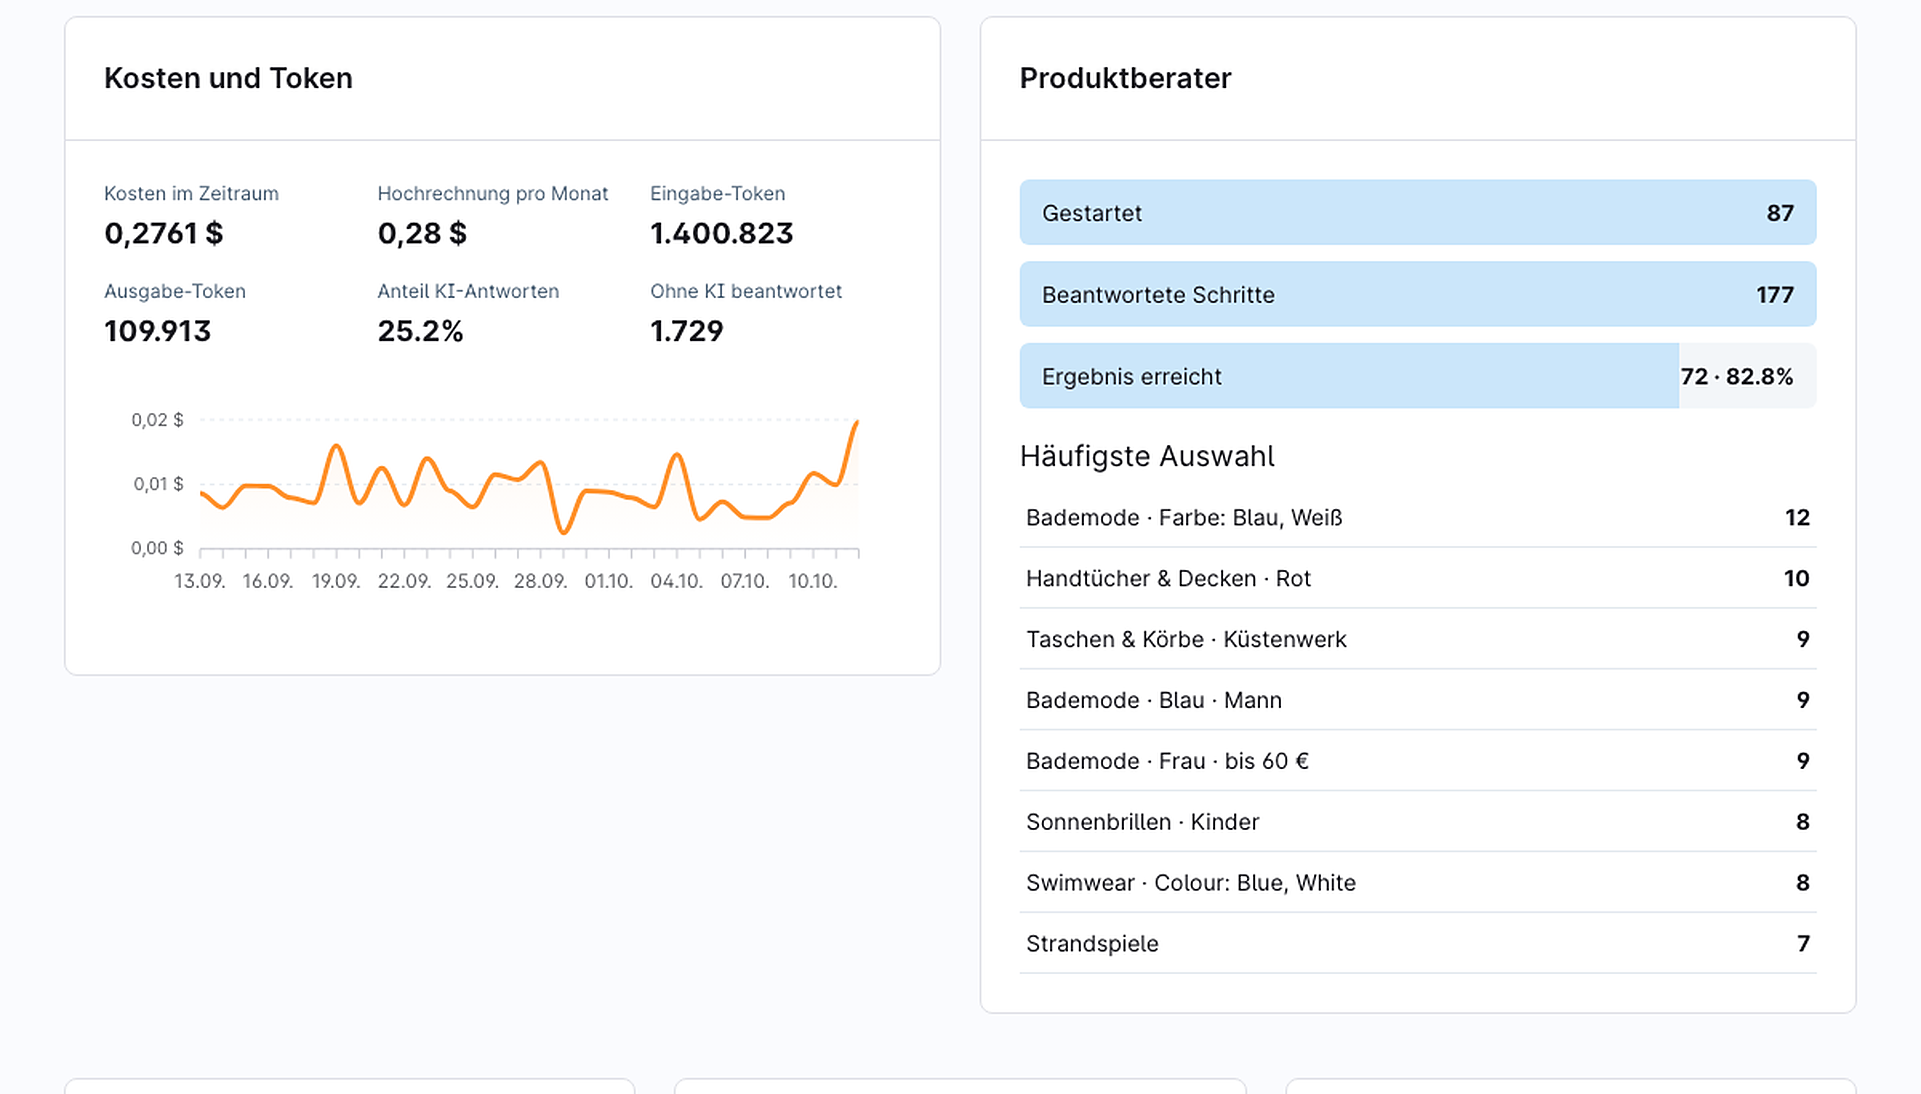Click the orange cost line chart
Screen dimensions: 1921x1094
coord(529,484)
